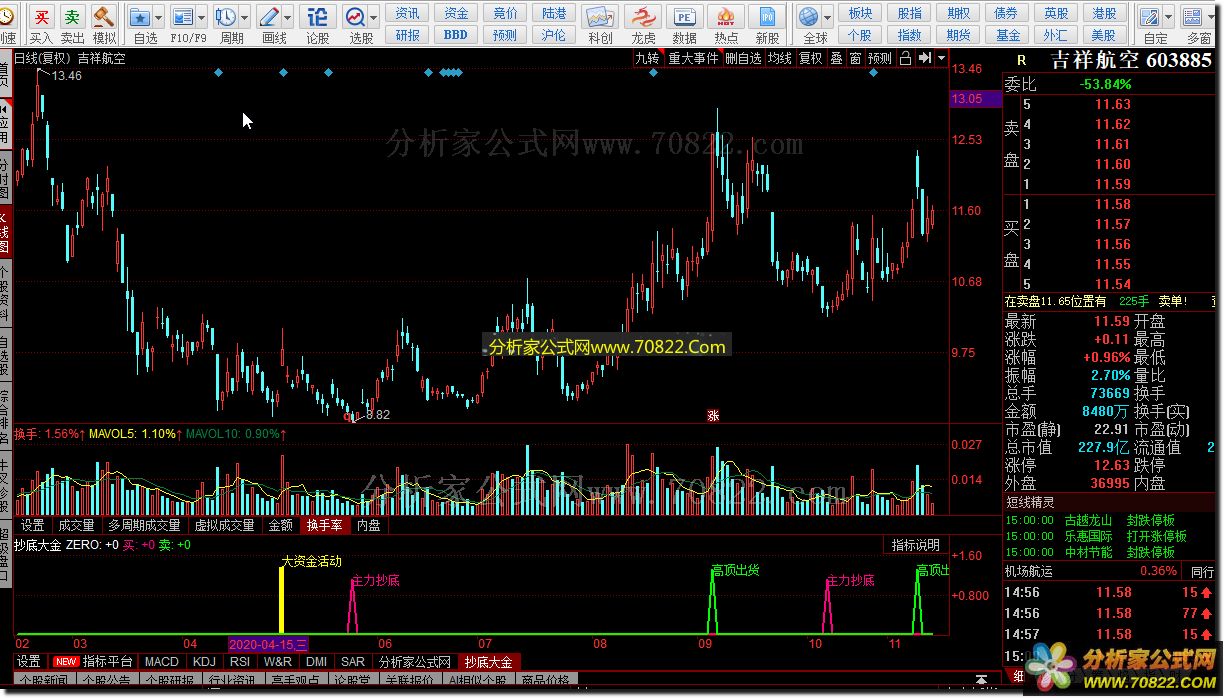The width and height of the screenshot is (1225, 698).
Task: Expand the 周期 period dropdown arrow
Action: [x=244, y=17]
